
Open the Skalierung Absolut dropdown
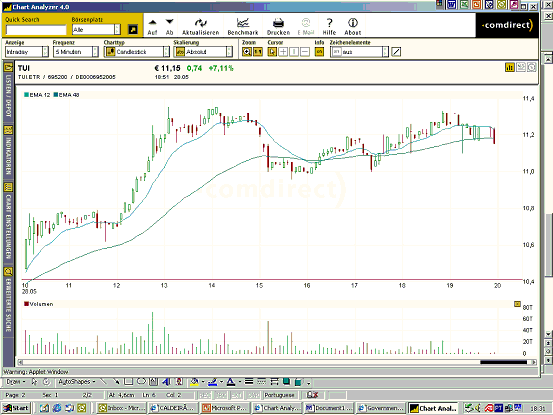click(203, 52)
